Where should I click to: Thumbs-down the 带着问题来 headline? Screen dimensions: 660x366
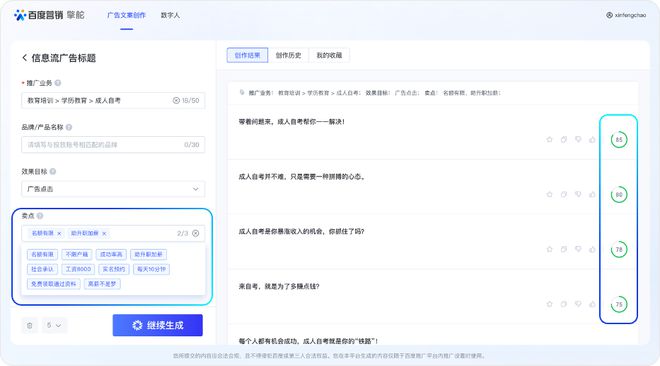[x=578, y=139]
